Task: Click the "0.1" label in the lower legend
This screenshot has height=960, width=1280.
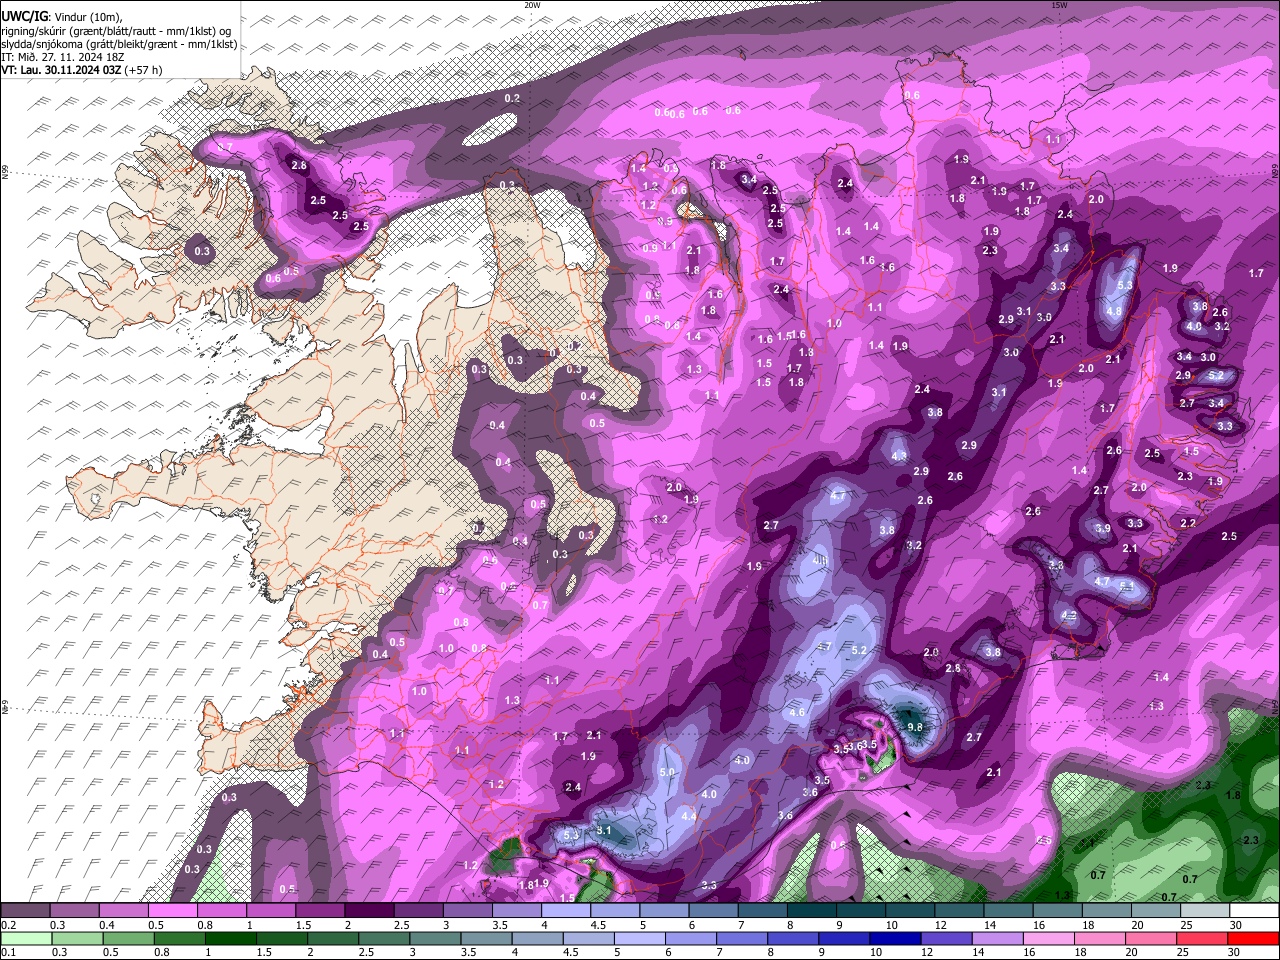Action: coord(8,952)
